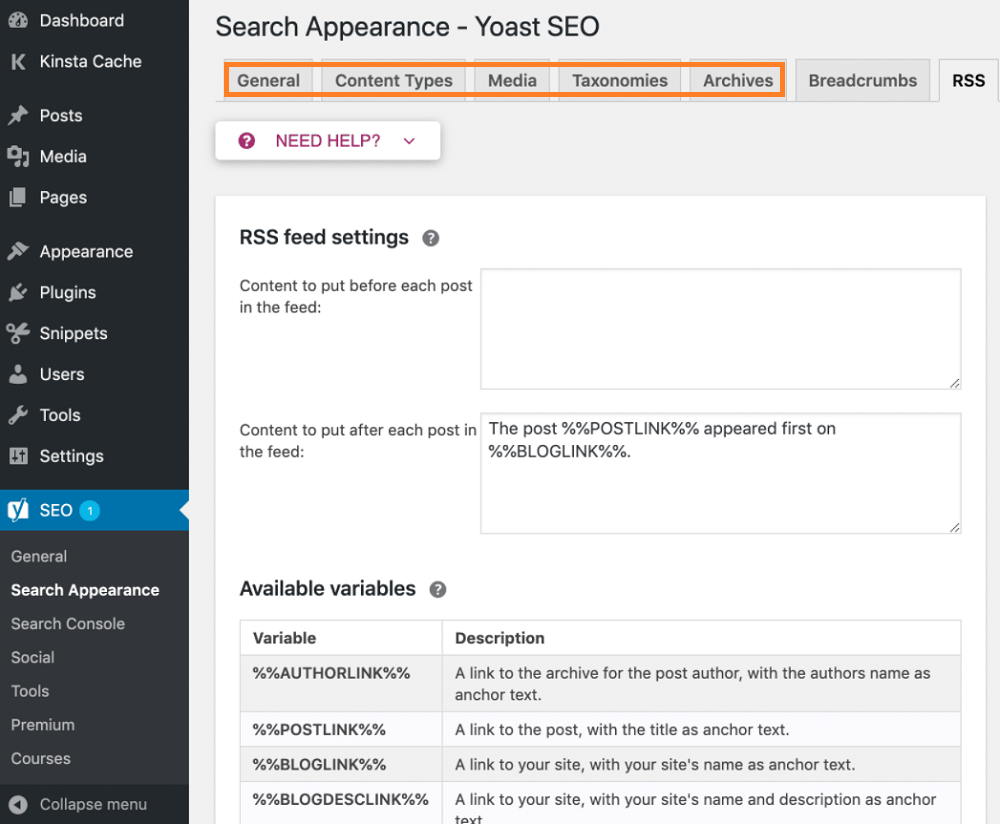Select the RSS tab

point(968,80)
